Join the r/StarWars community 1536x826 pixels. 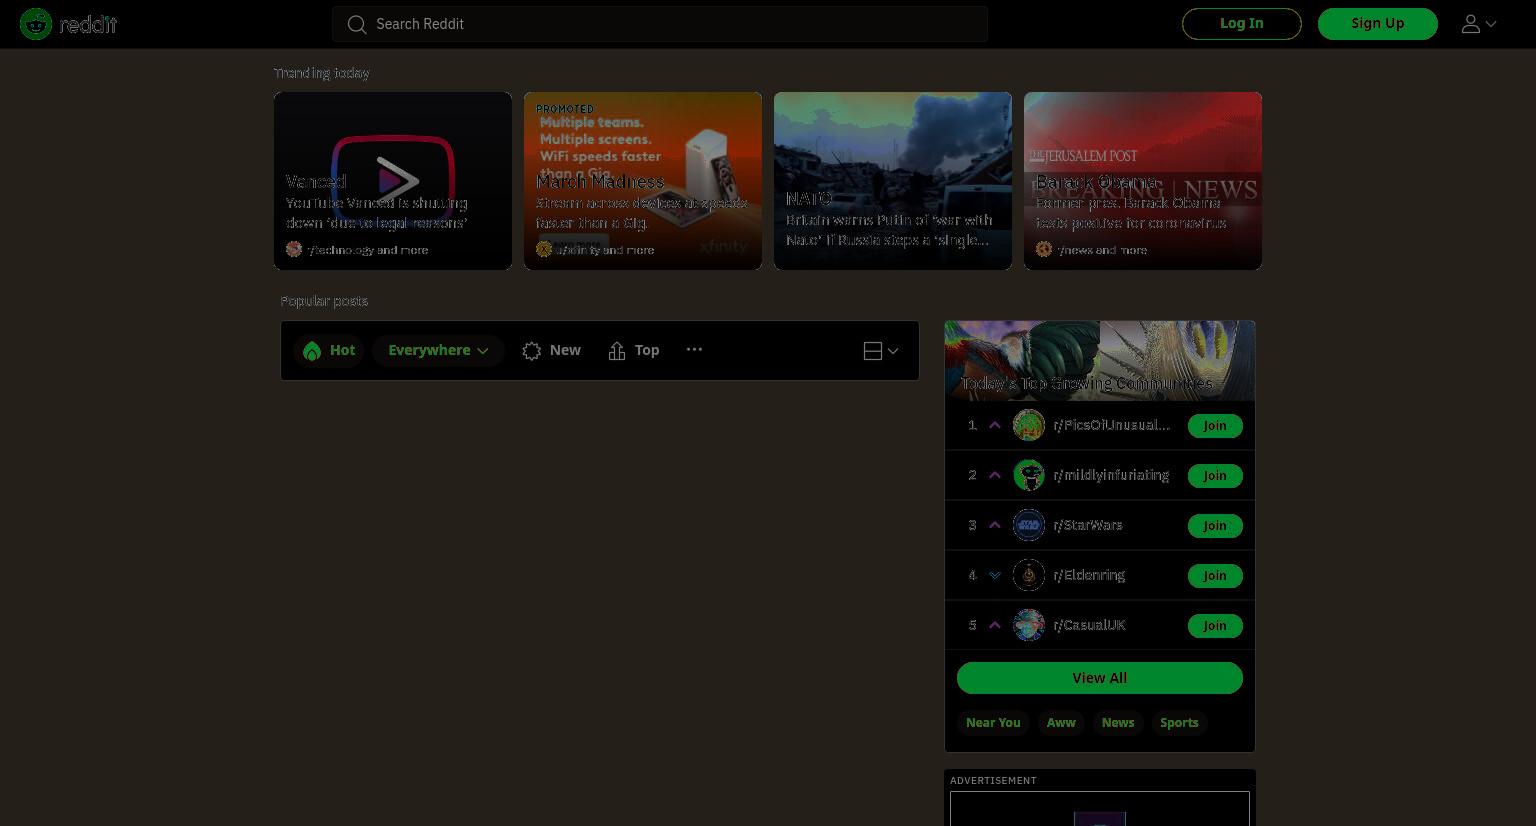pos(1215,526)
